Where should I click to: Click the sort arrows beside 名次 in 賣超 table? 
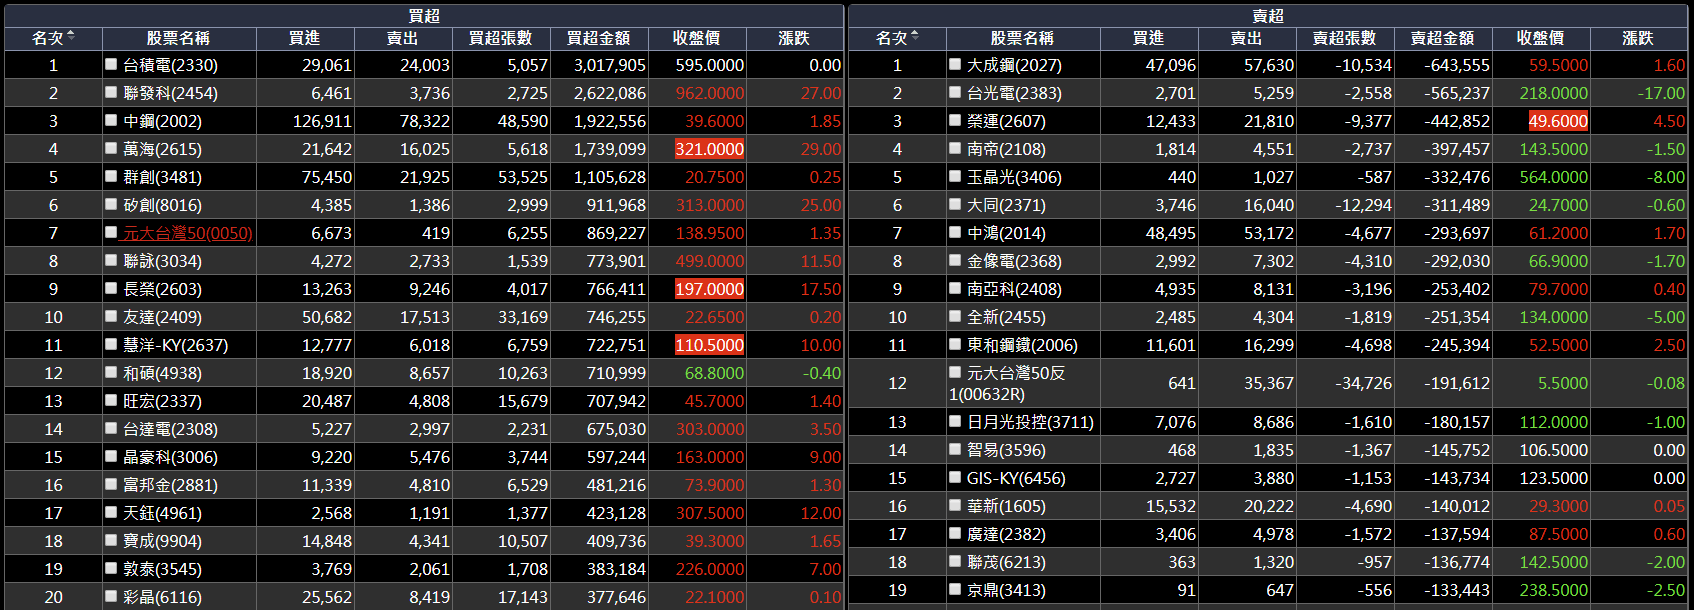[914, 37]
